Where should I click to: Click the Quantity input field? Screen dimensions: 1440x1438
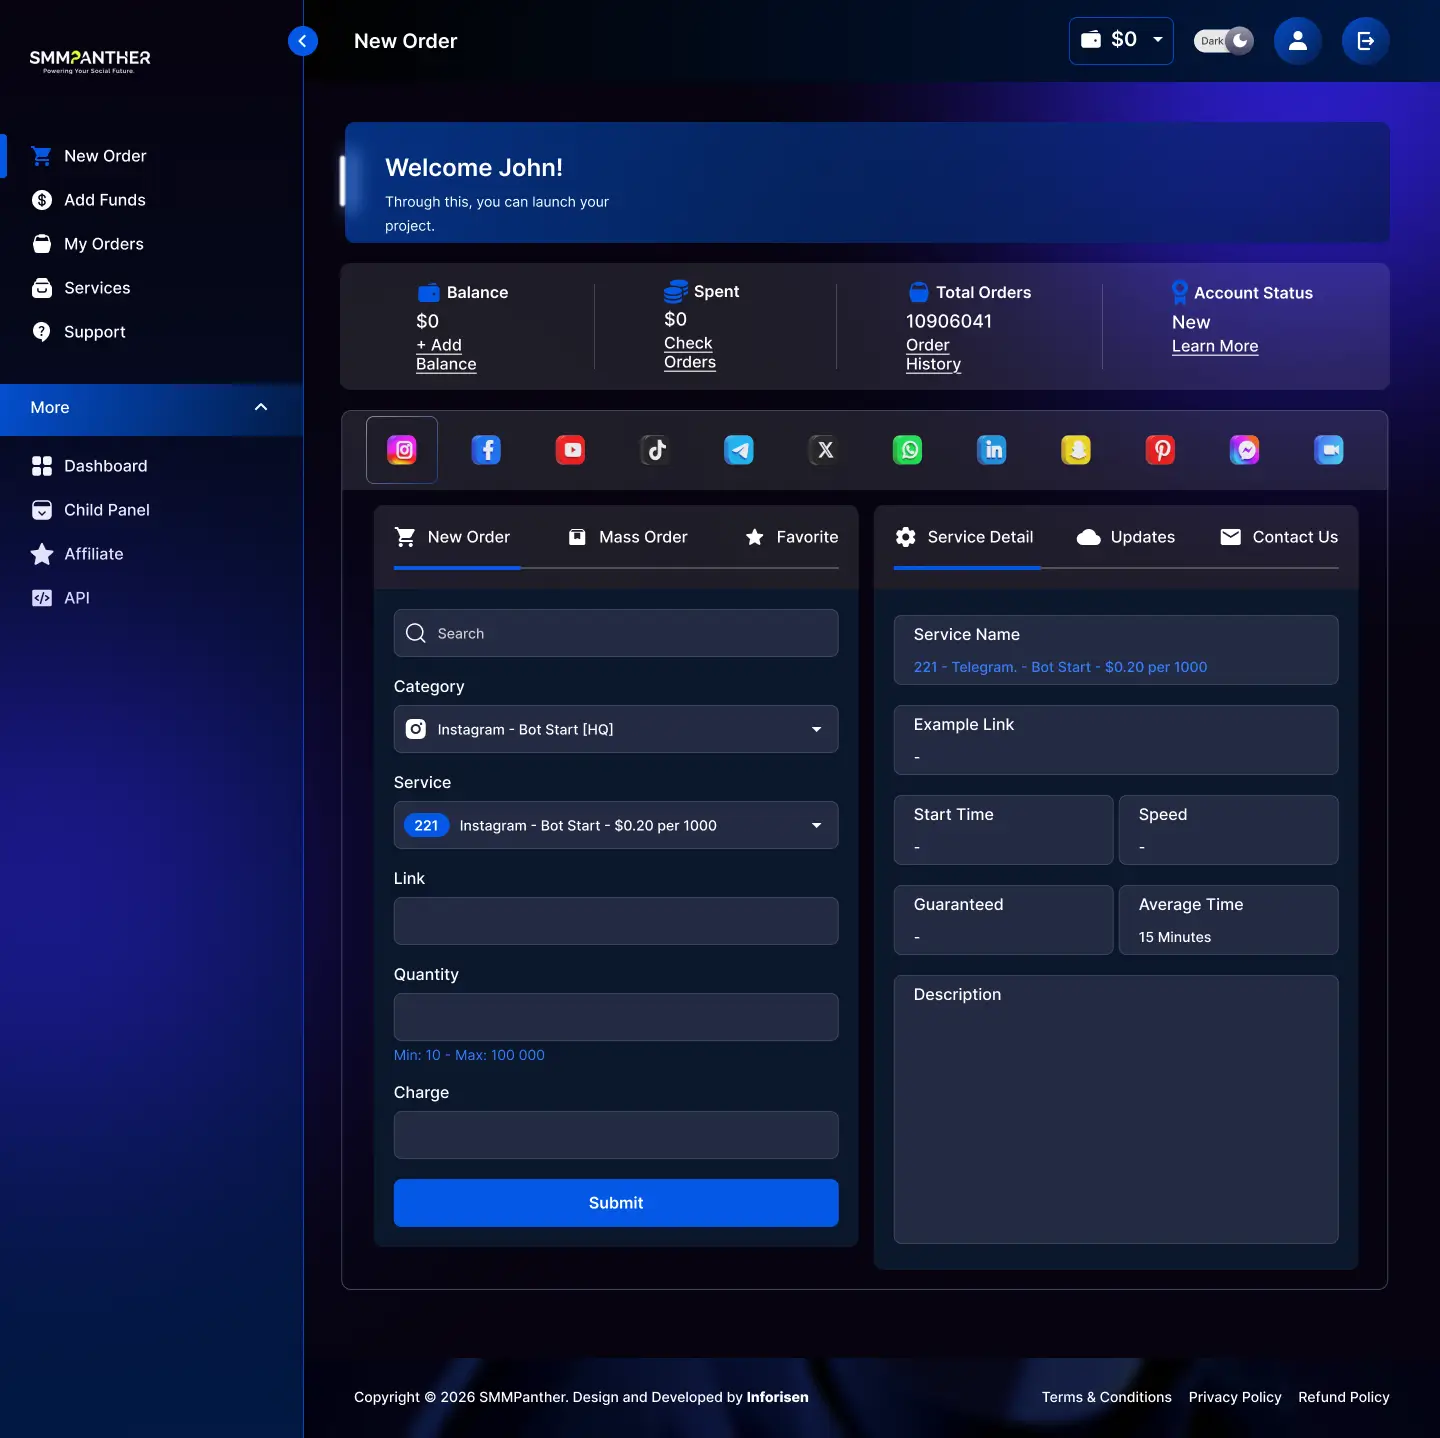coord(615,1017)
